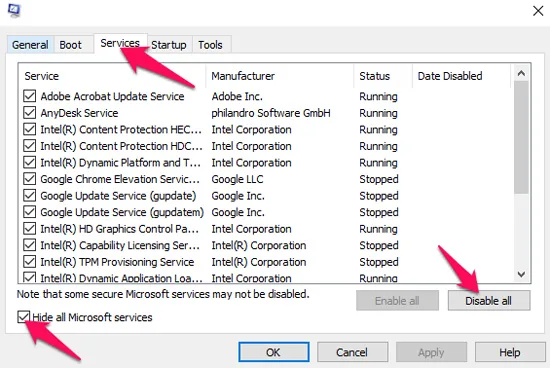Select the Google LLC manufacturer cell
This screenshot has height=368, width=550.
(x=237, y=179)
